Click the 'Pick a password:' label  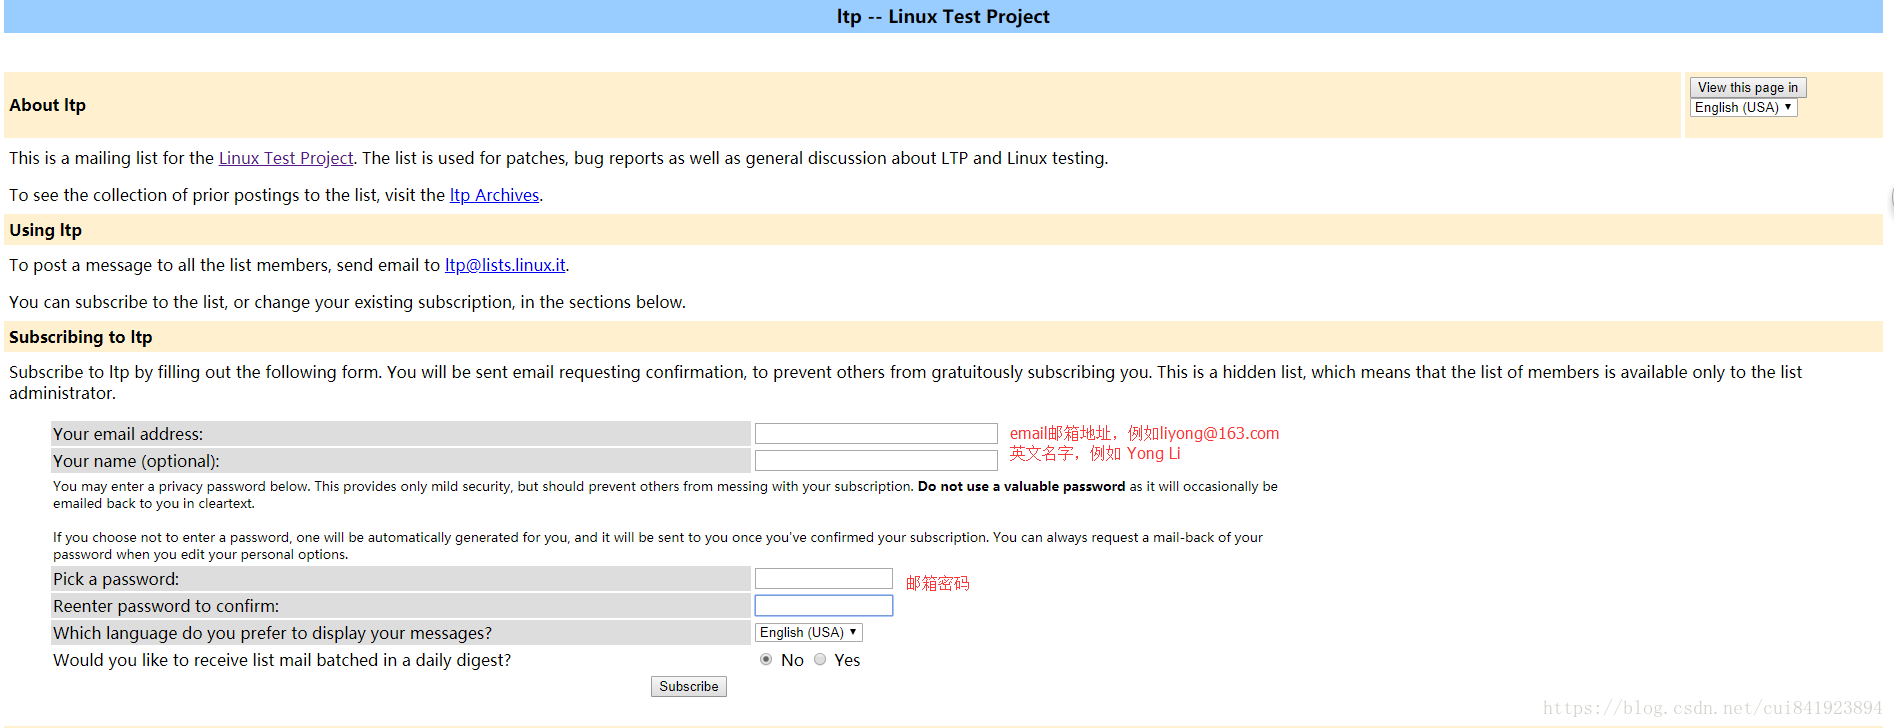pyautogui.click(x=116, y=579)
